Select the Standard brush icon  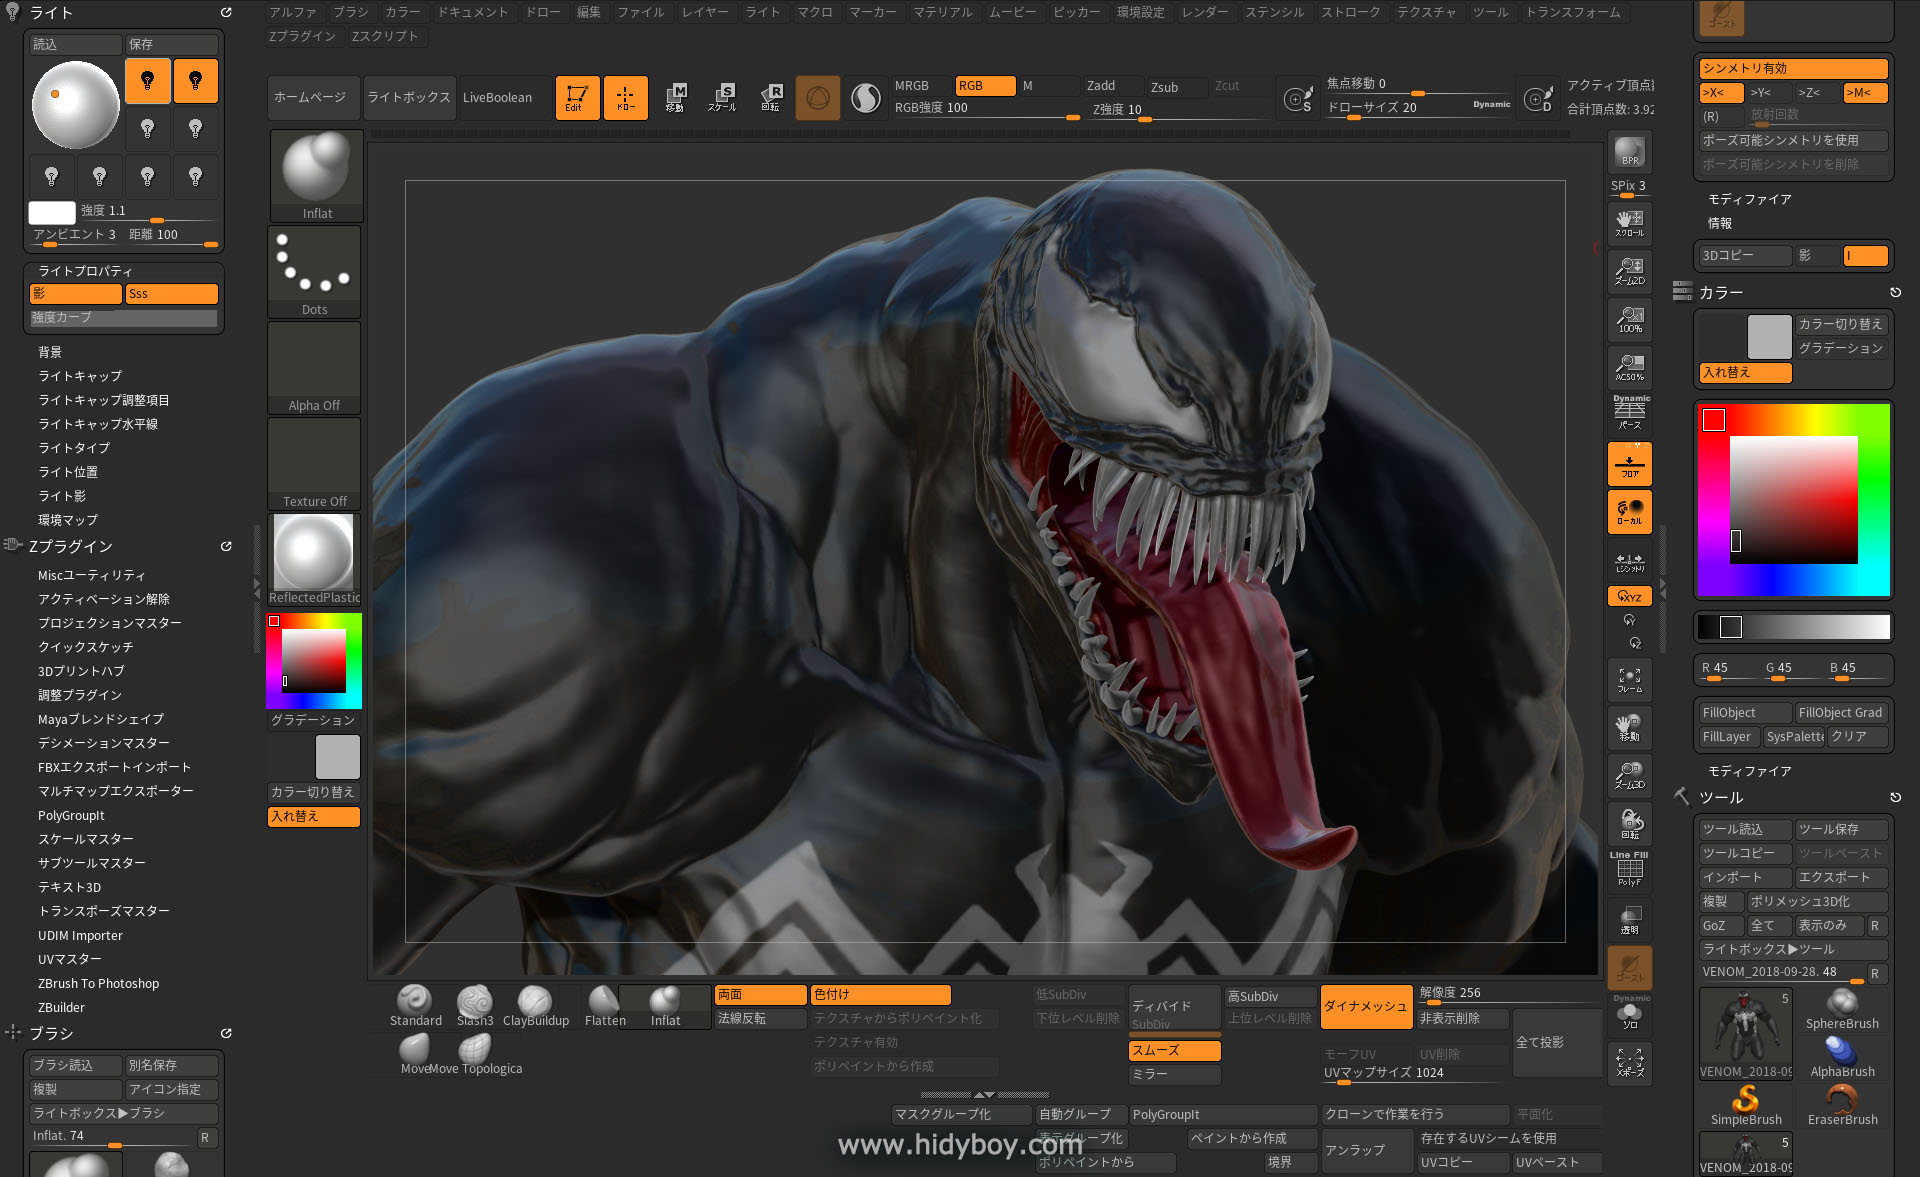coord(415,1005)
